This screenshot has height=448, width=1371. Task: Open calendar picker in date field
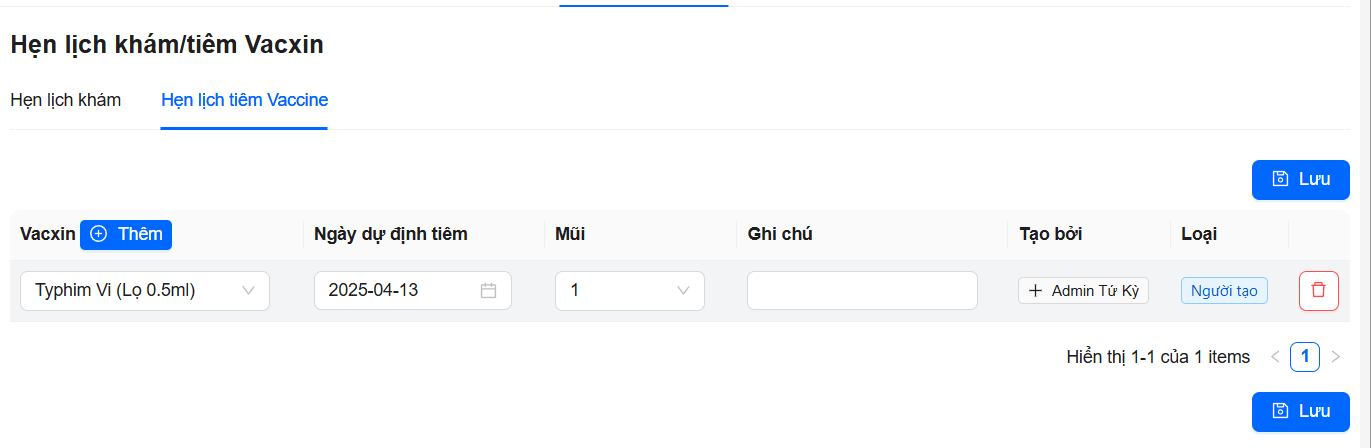488,291
